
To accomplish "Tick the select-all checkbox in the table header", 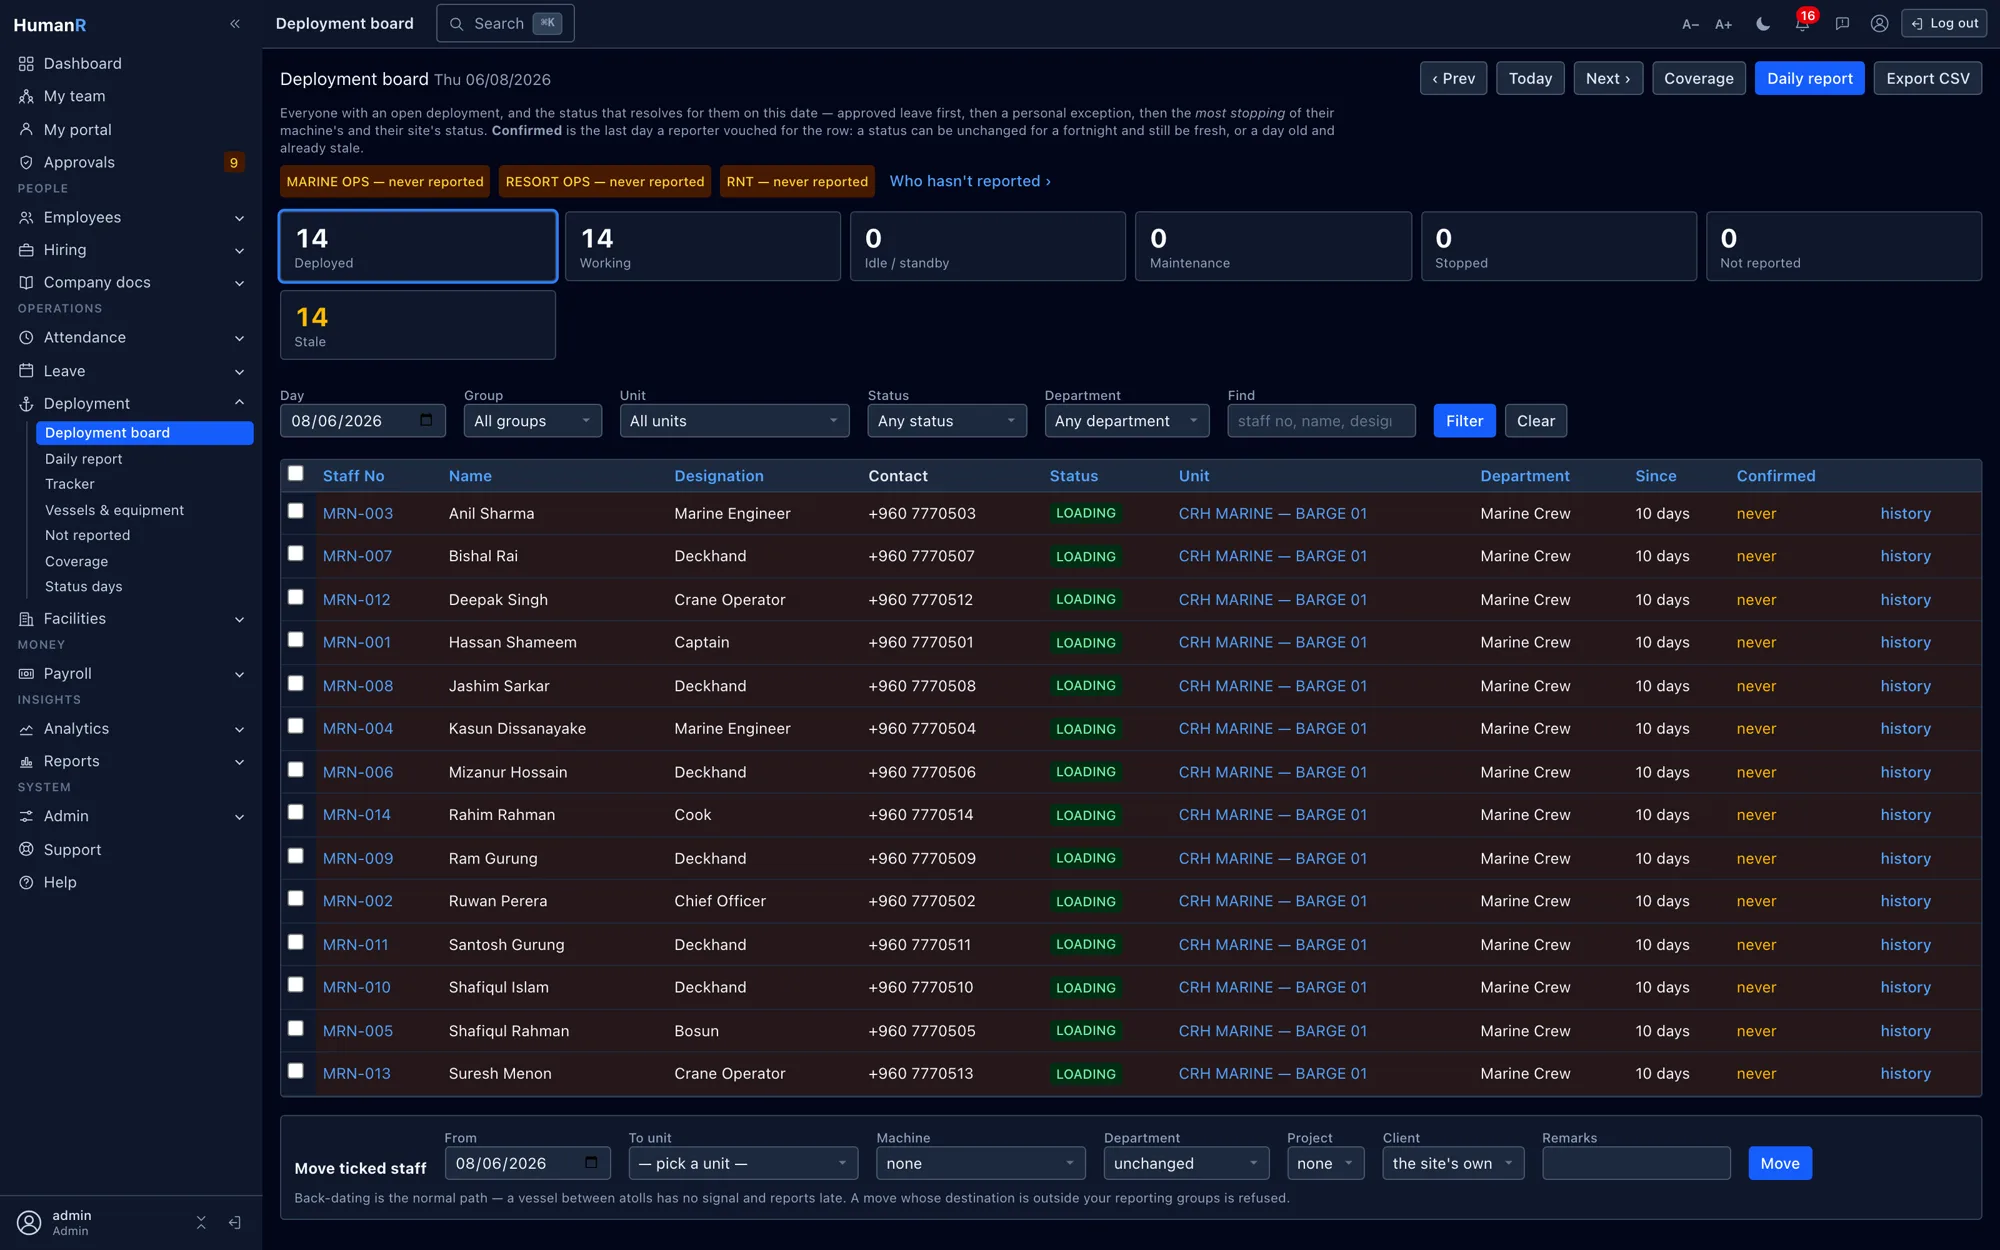I will tap(296, 474).
